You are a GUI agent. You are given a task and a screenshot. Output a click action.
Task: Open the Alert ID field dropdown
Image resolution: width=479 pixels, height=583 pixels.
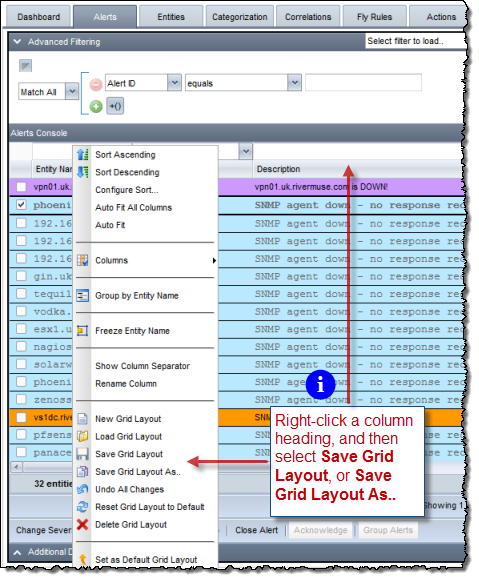coord(174,83)
